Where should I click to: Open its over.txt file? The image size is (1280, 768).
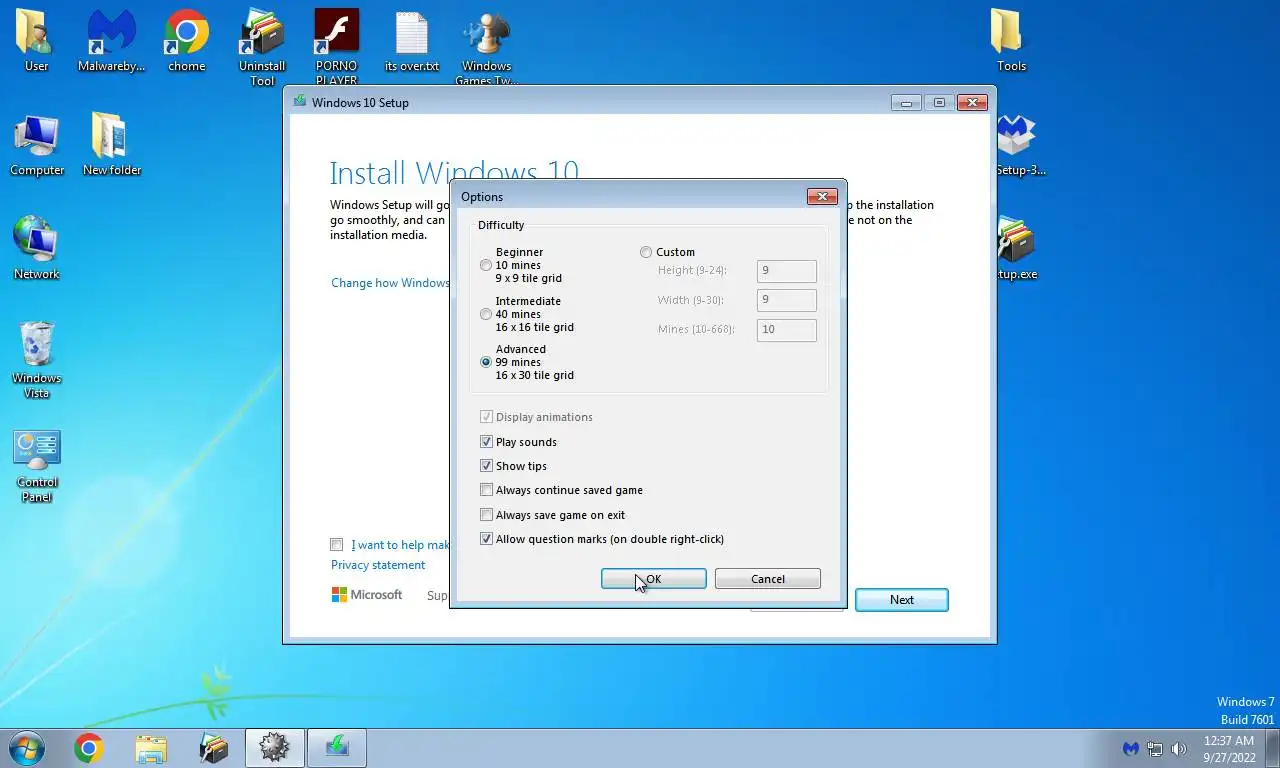coord(412,41)
